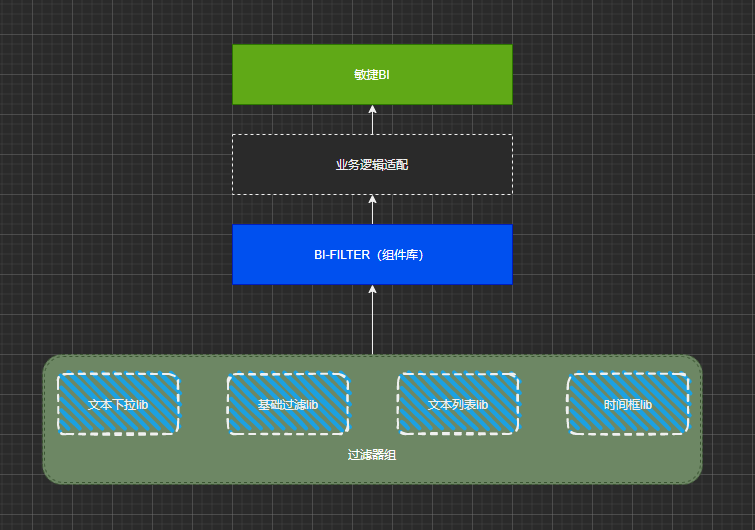The image size is (755, 530).
Task: Click blank canvas right of BI-FILTER box
Action: coord(620,255)
